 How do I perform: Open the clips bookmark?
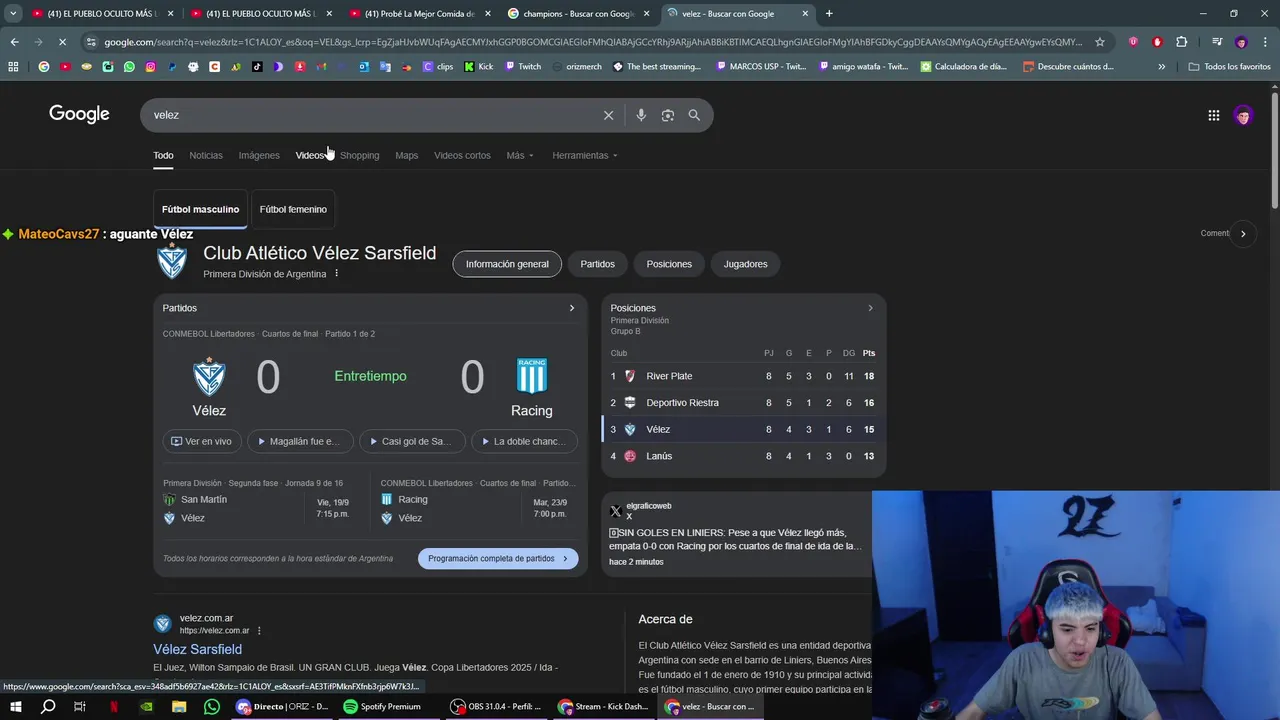(438, 67)
